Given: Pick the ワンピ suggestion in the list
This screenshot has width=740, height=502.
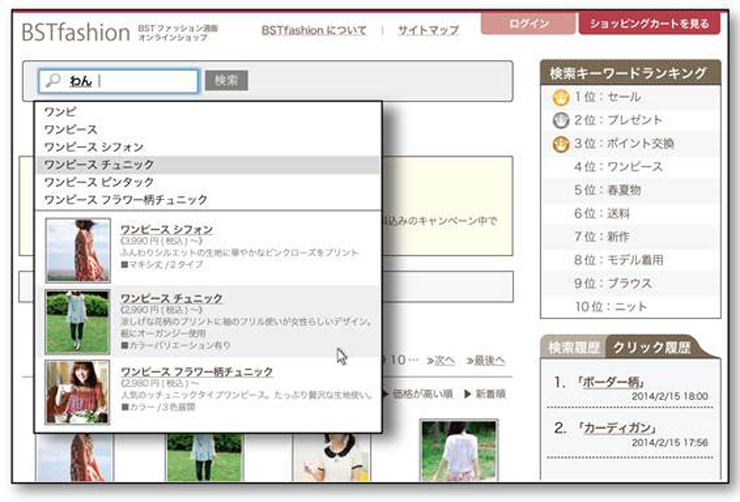Looking at the screenshot, I should (x=60, y=111).
